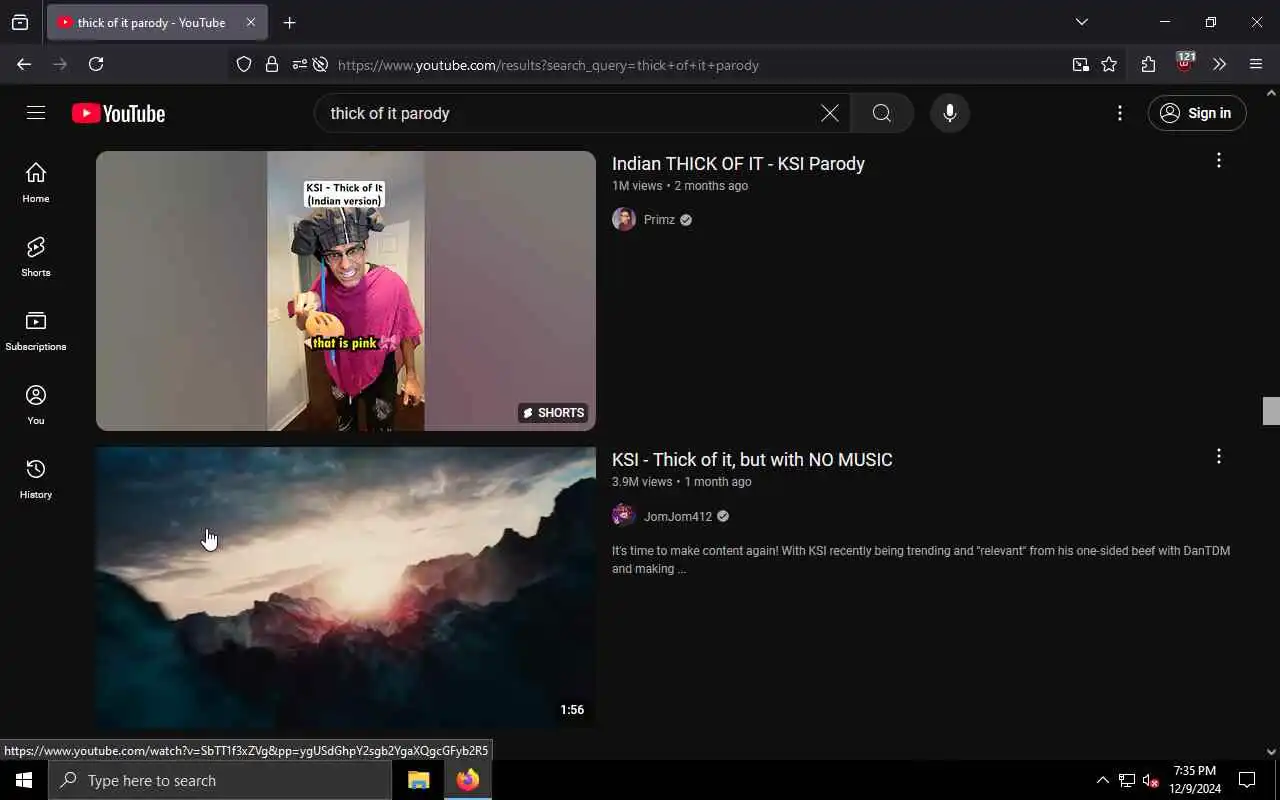Open the Firefox extensions puzzle icon
This screenshot has height=800, width=1280.
click(x=1148, y=65)
